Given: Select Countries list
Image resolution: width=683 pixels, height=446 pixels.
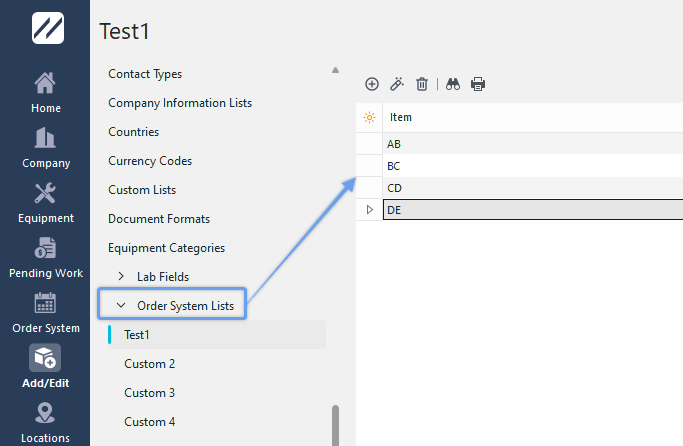Looking at the screenshot, I should point(133,132).
